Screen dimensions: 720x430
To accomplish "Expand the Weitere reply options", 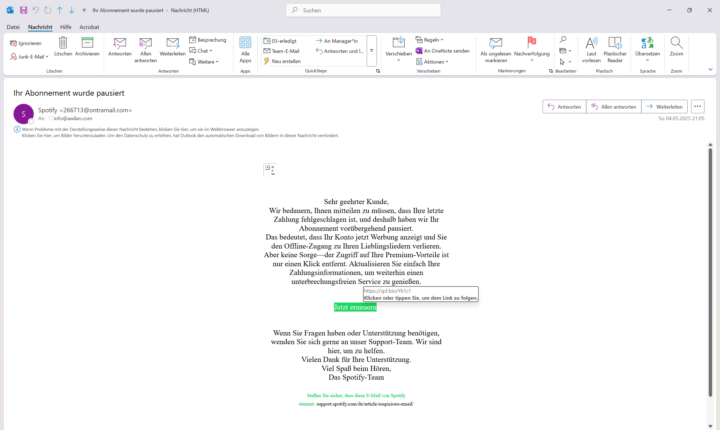I will (x=204, y=62).
